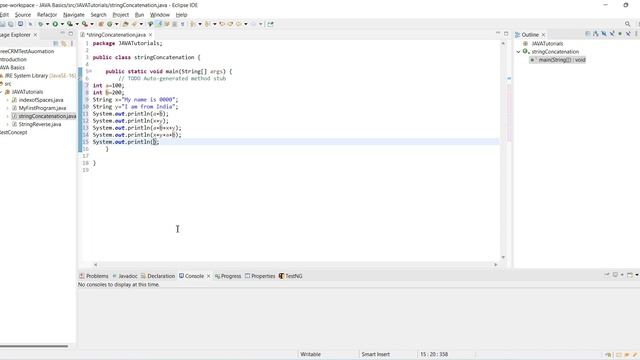The image size is (640, 360).
Task: Switch to the Javadoc tab
Action: click(x=124, y=276)
